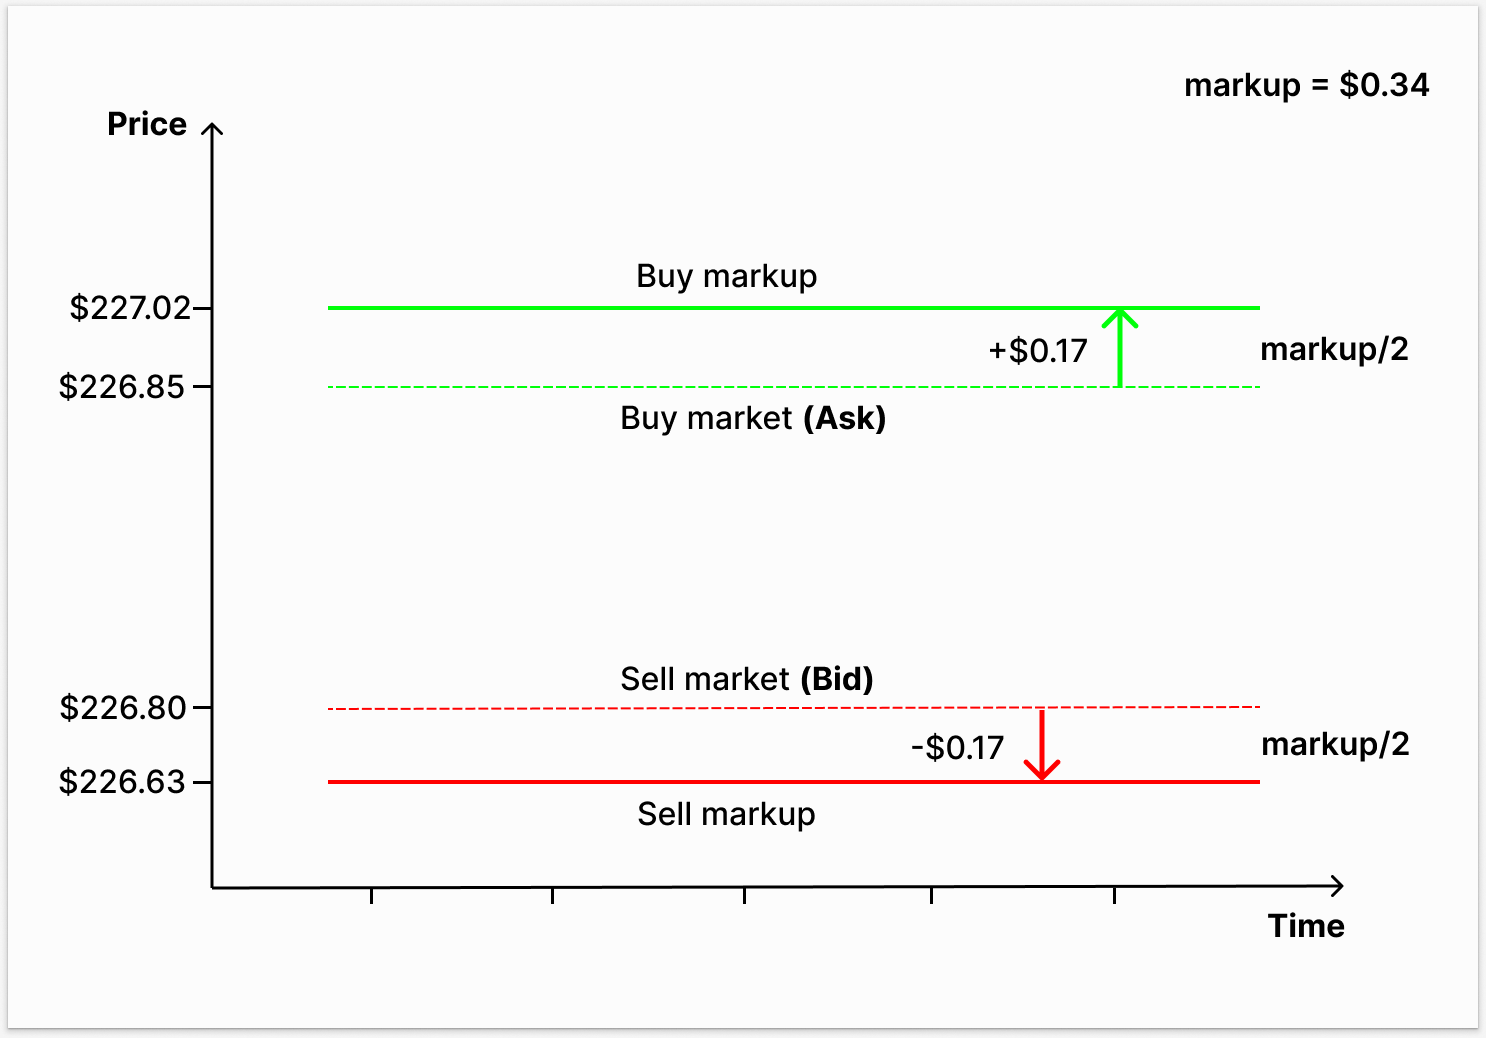Click the "Time" axis title
The height and width of the screenshot is (1038, 1486).
click(x=1306, y=926)
